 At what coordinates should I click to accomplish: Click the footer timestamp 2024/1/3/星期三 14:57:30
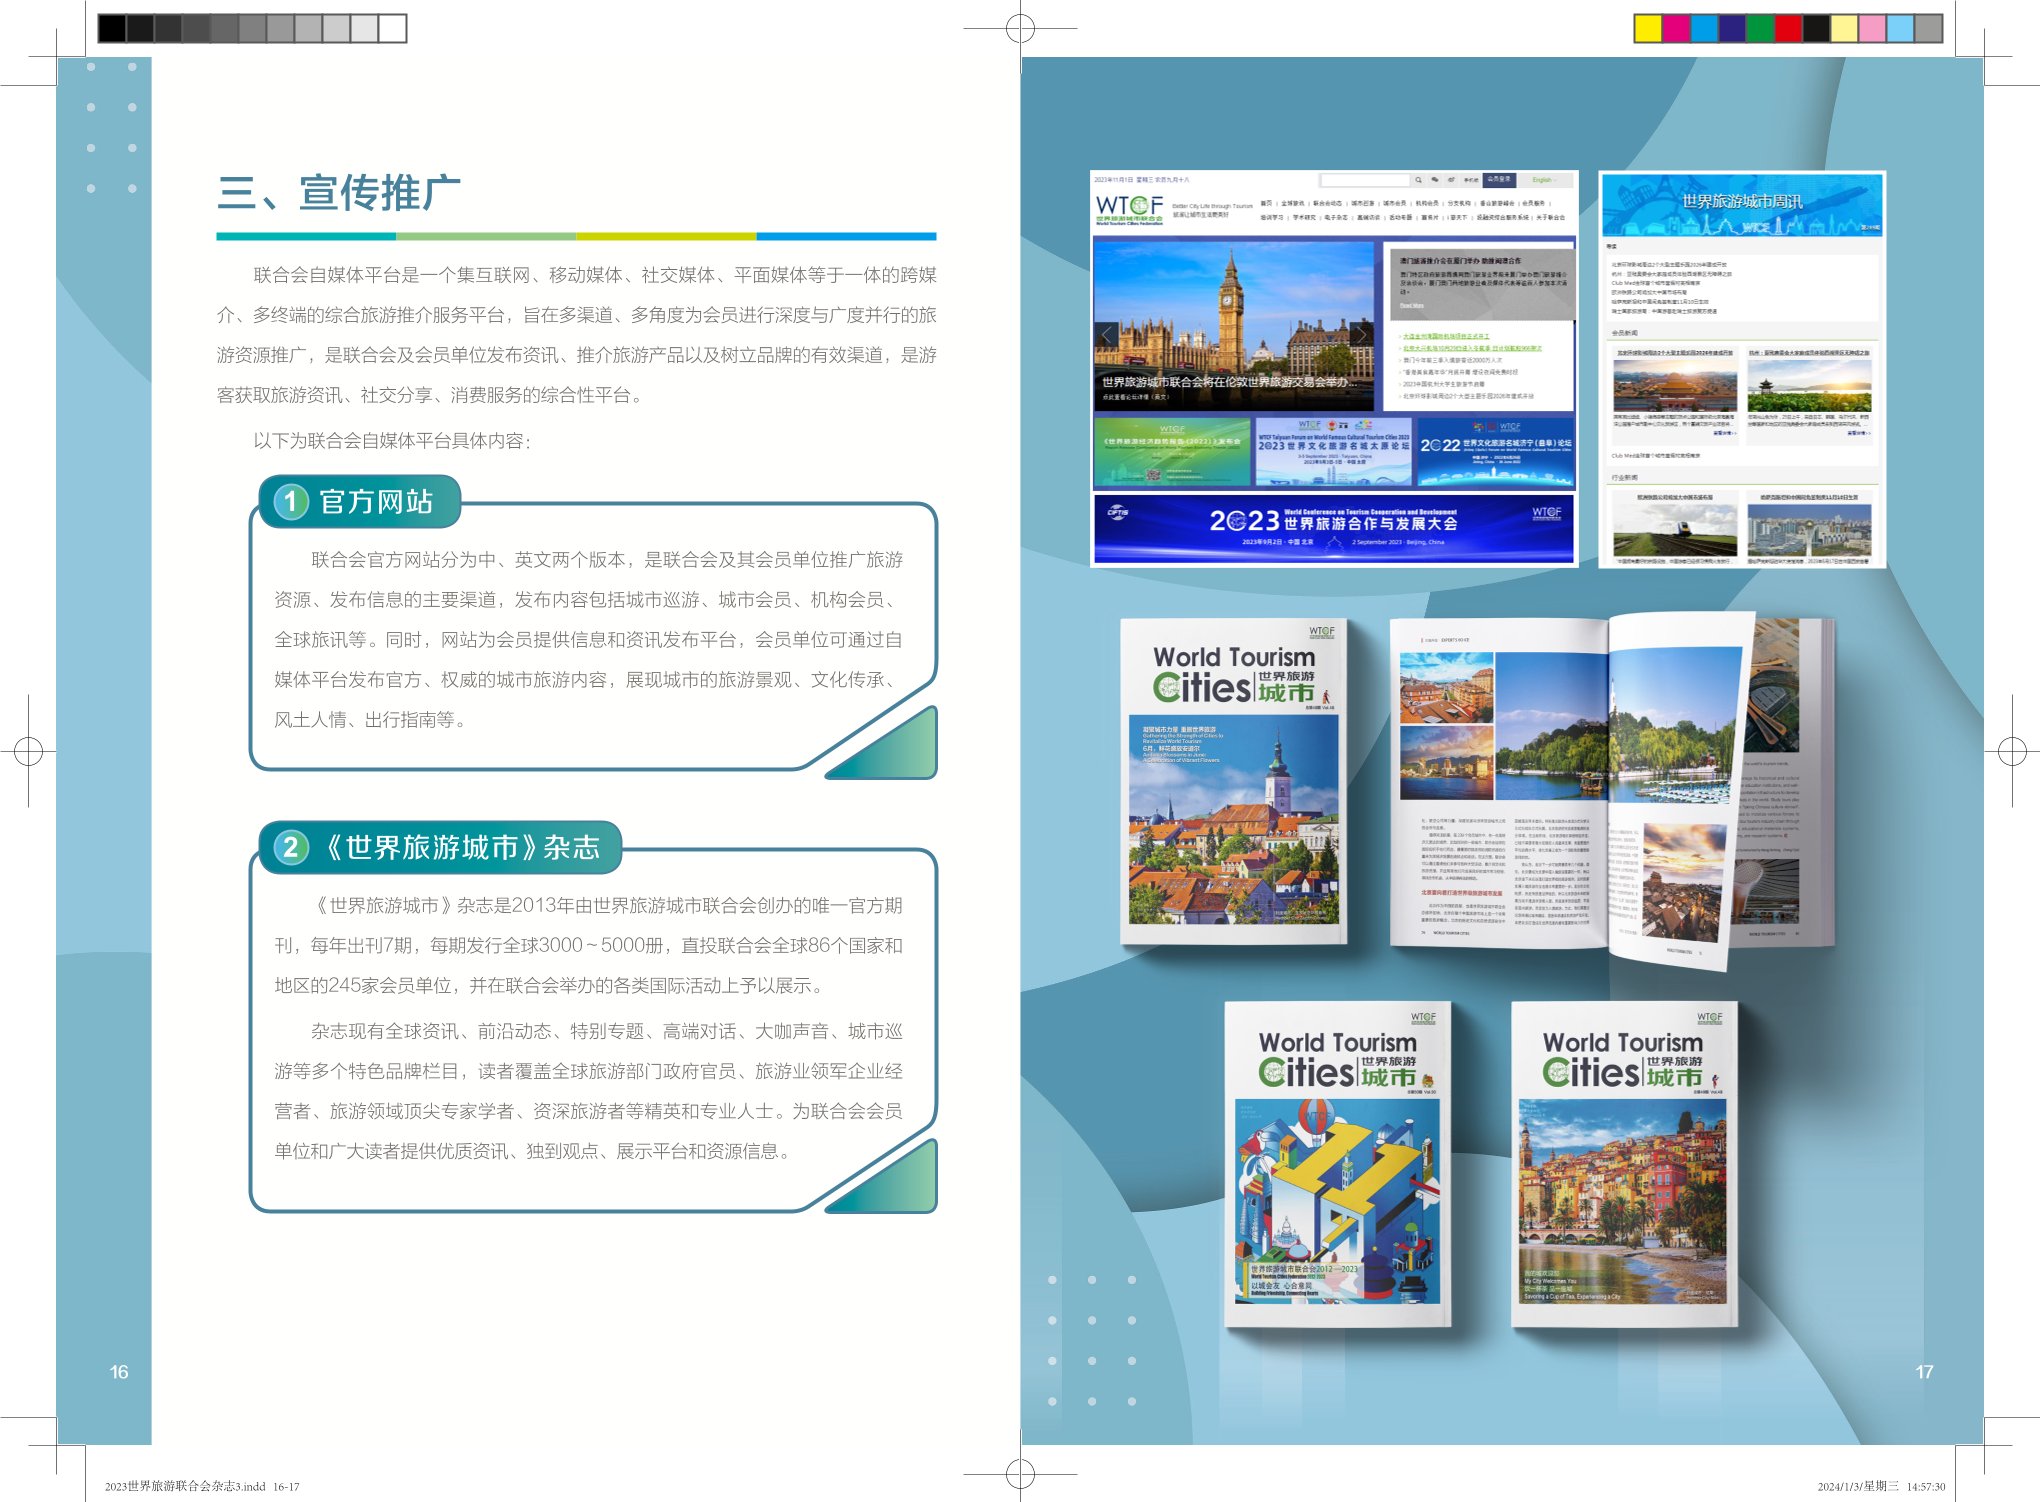1881,1486
